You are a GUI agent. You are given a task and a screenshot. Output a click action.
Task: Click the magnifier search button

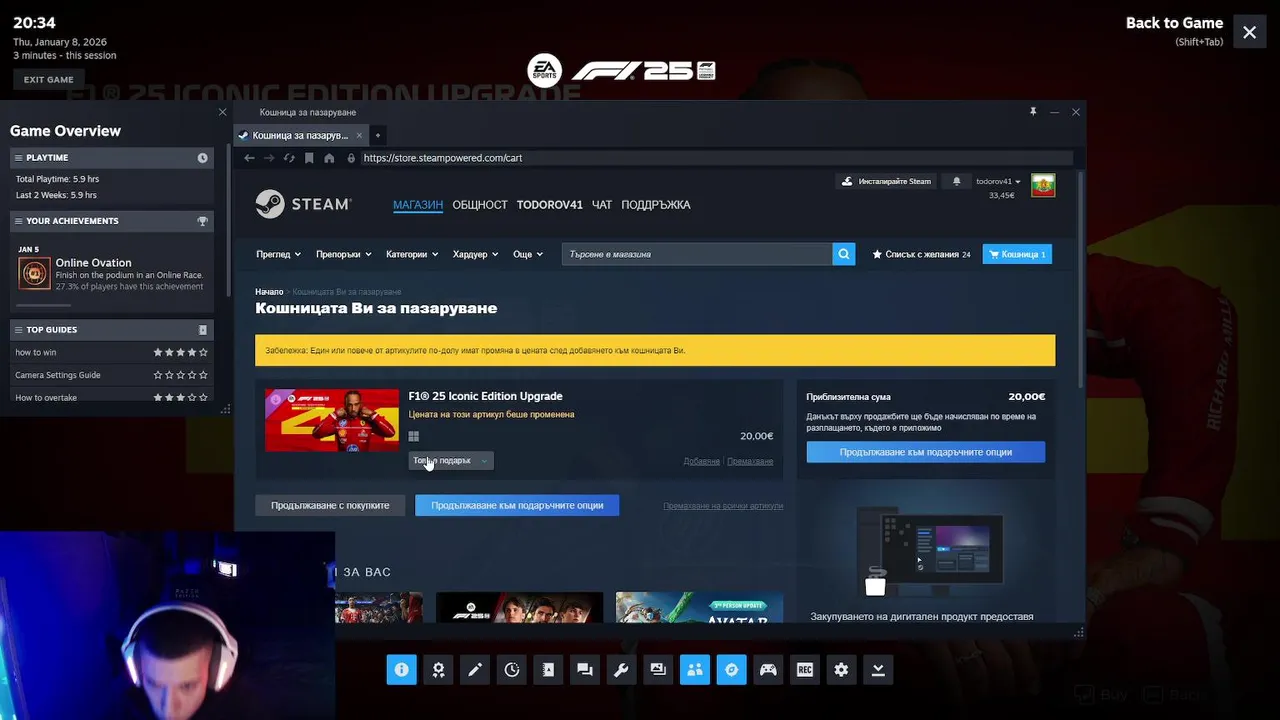pyautogui.click(x=845, y=254)
